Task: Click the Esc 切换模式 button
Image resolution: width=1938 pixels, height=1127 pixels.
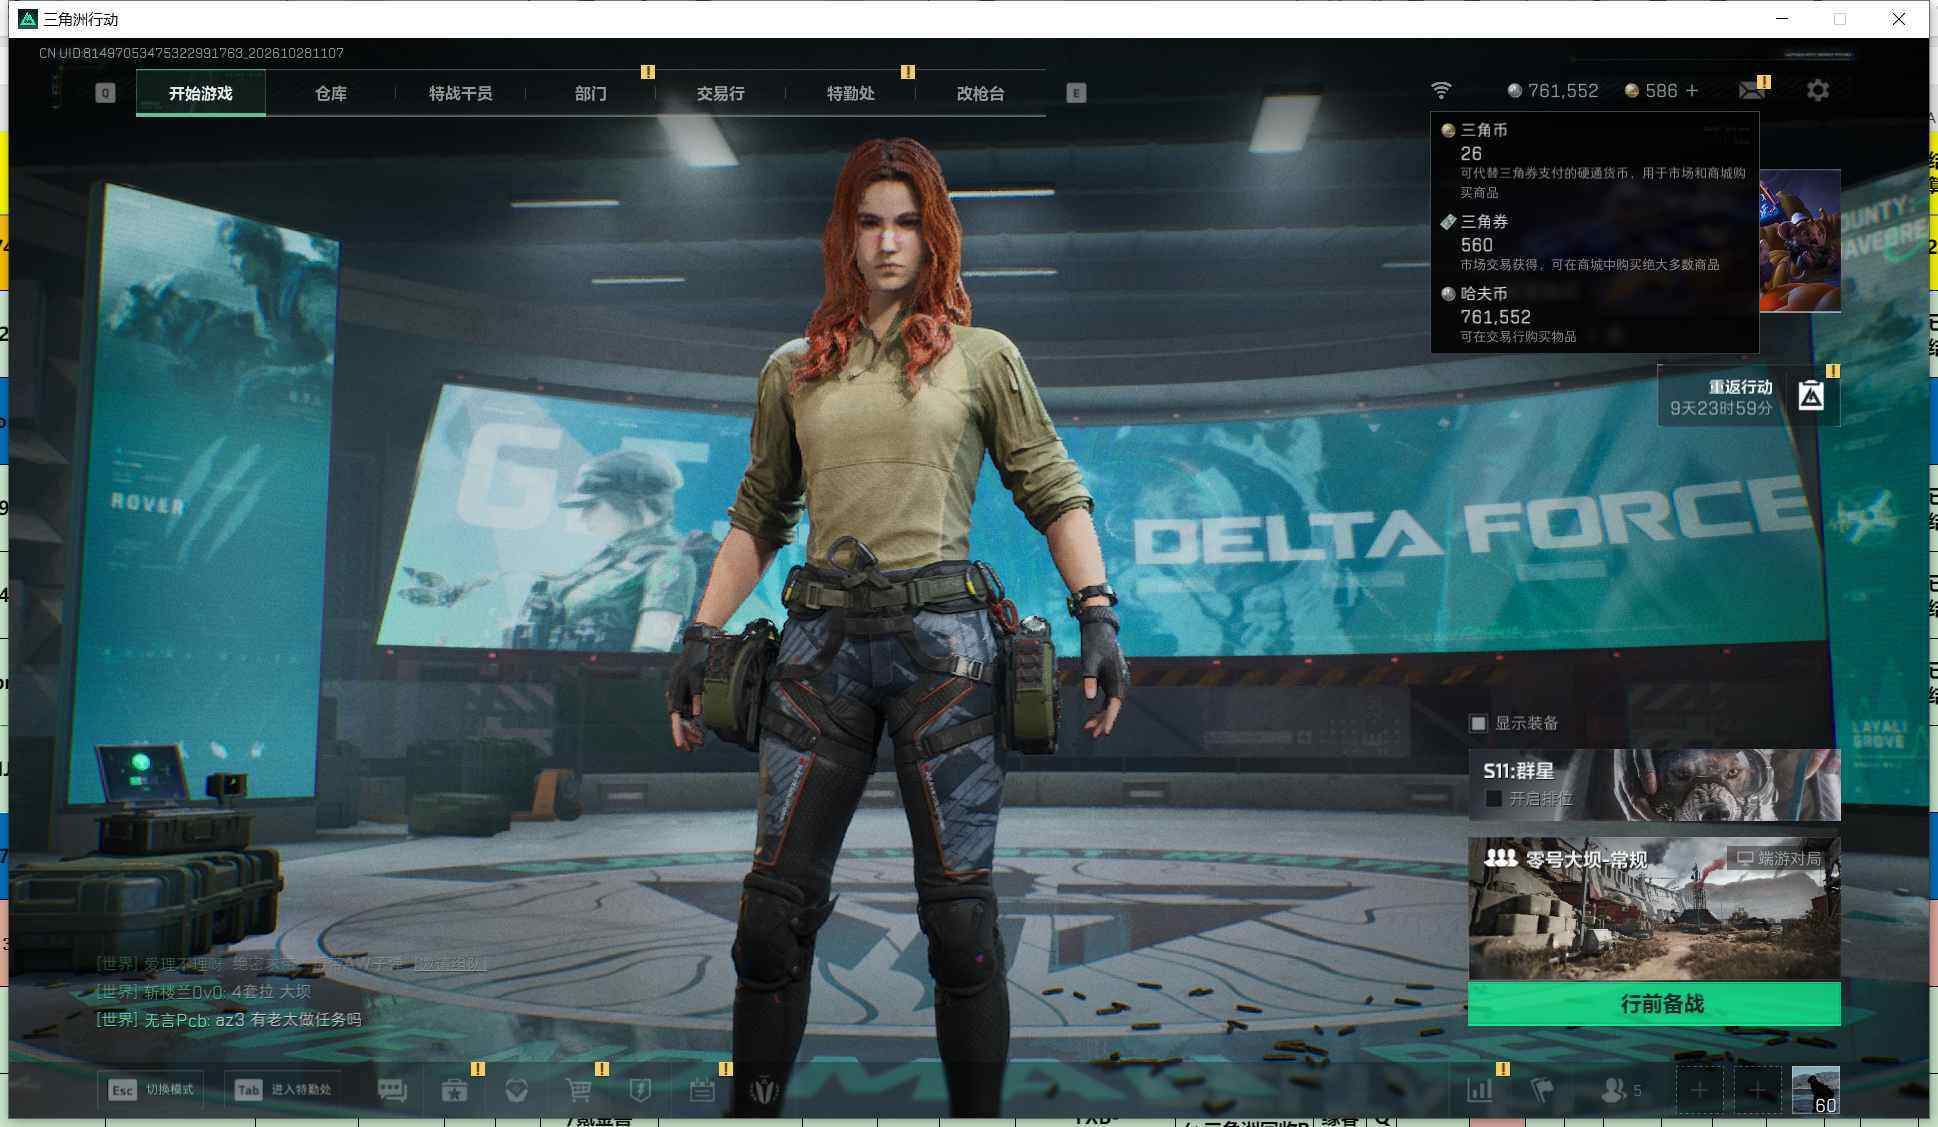Action: (x=151, y=1089)
